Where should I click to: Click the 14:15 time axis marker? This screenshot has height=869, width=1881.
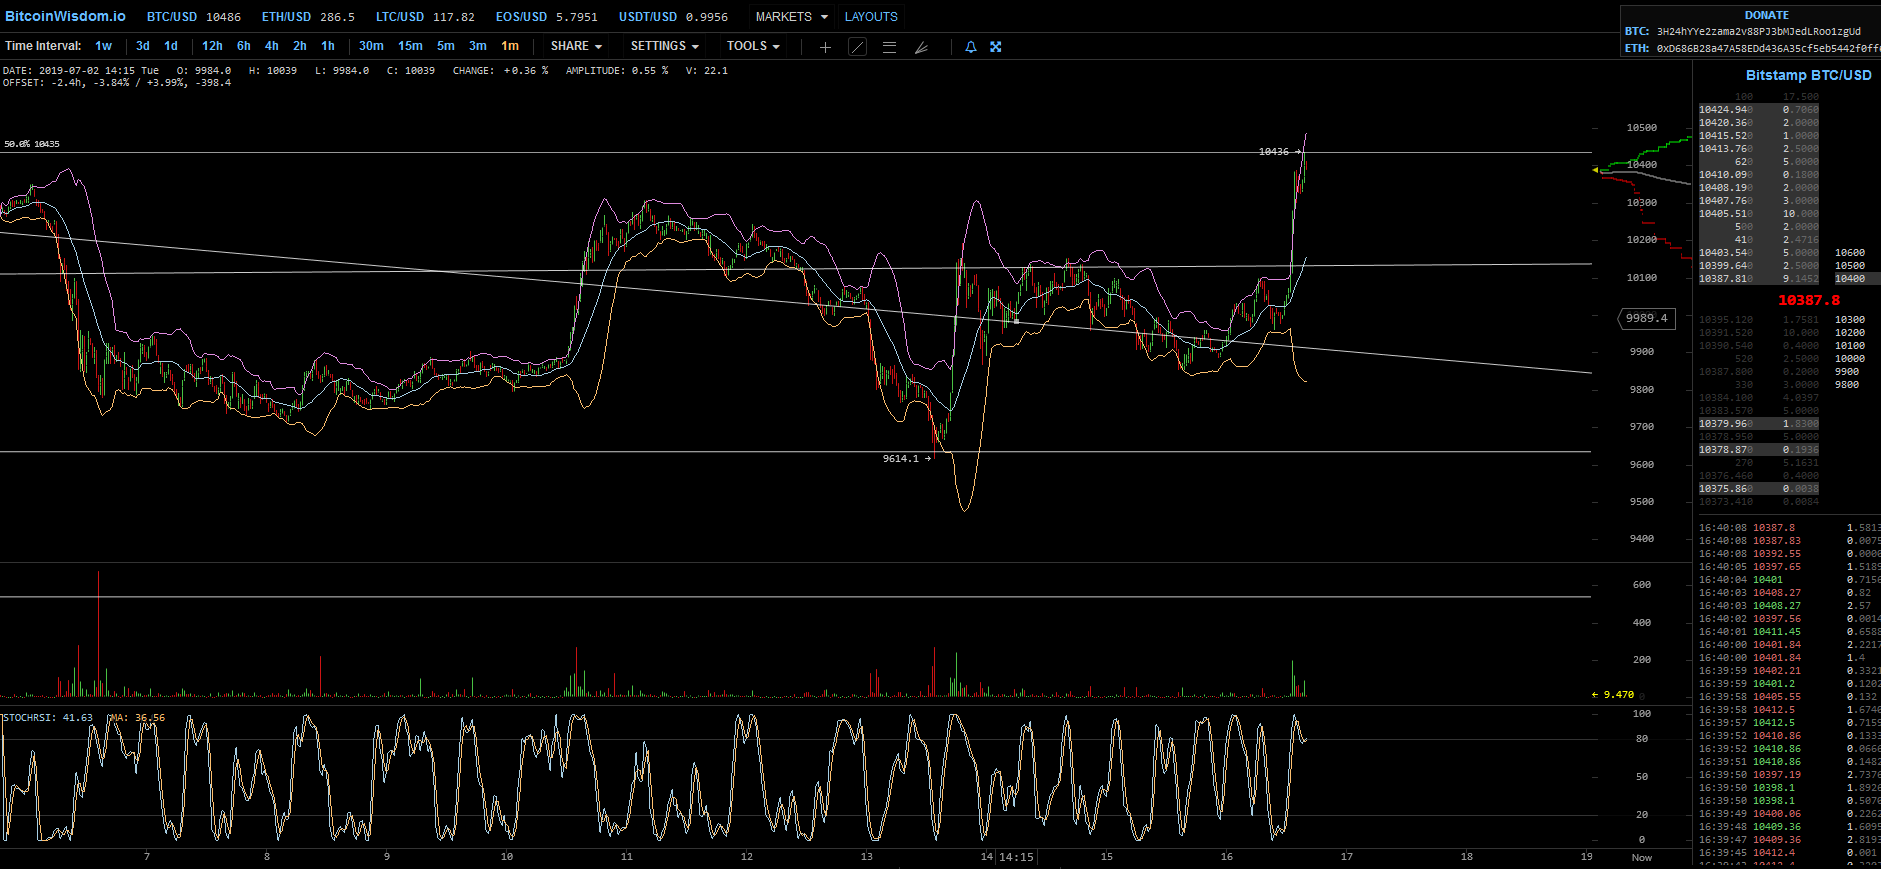tap(1016, 857)
